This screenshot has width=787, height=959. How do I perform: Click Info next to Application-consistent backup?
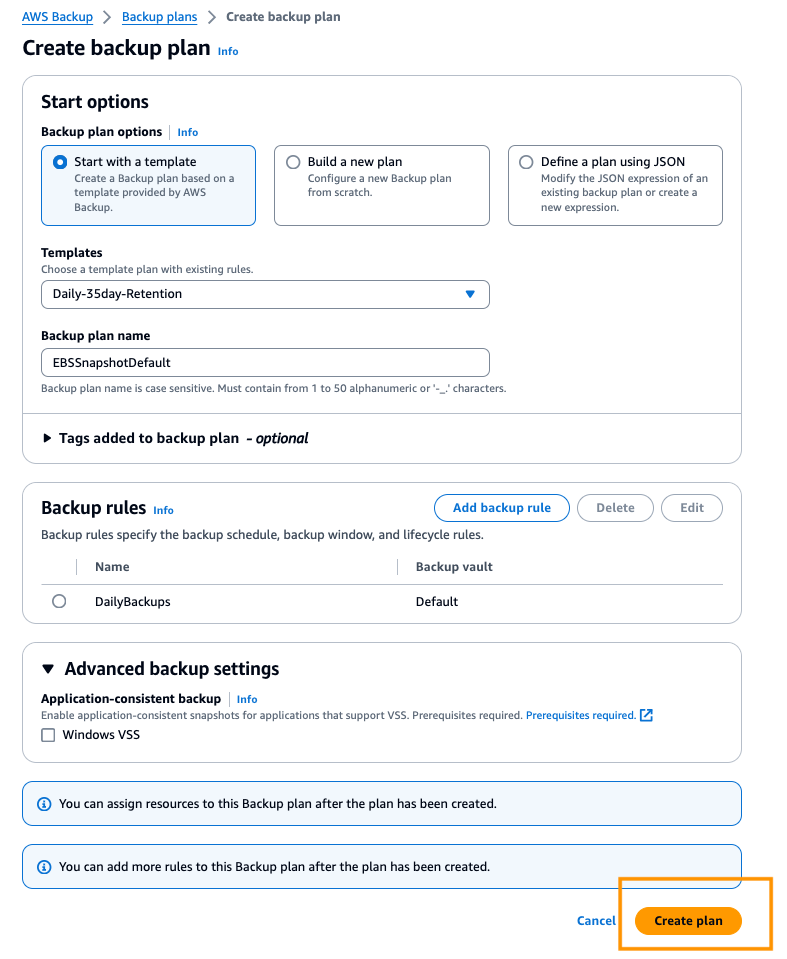click(x=246, y=699)
